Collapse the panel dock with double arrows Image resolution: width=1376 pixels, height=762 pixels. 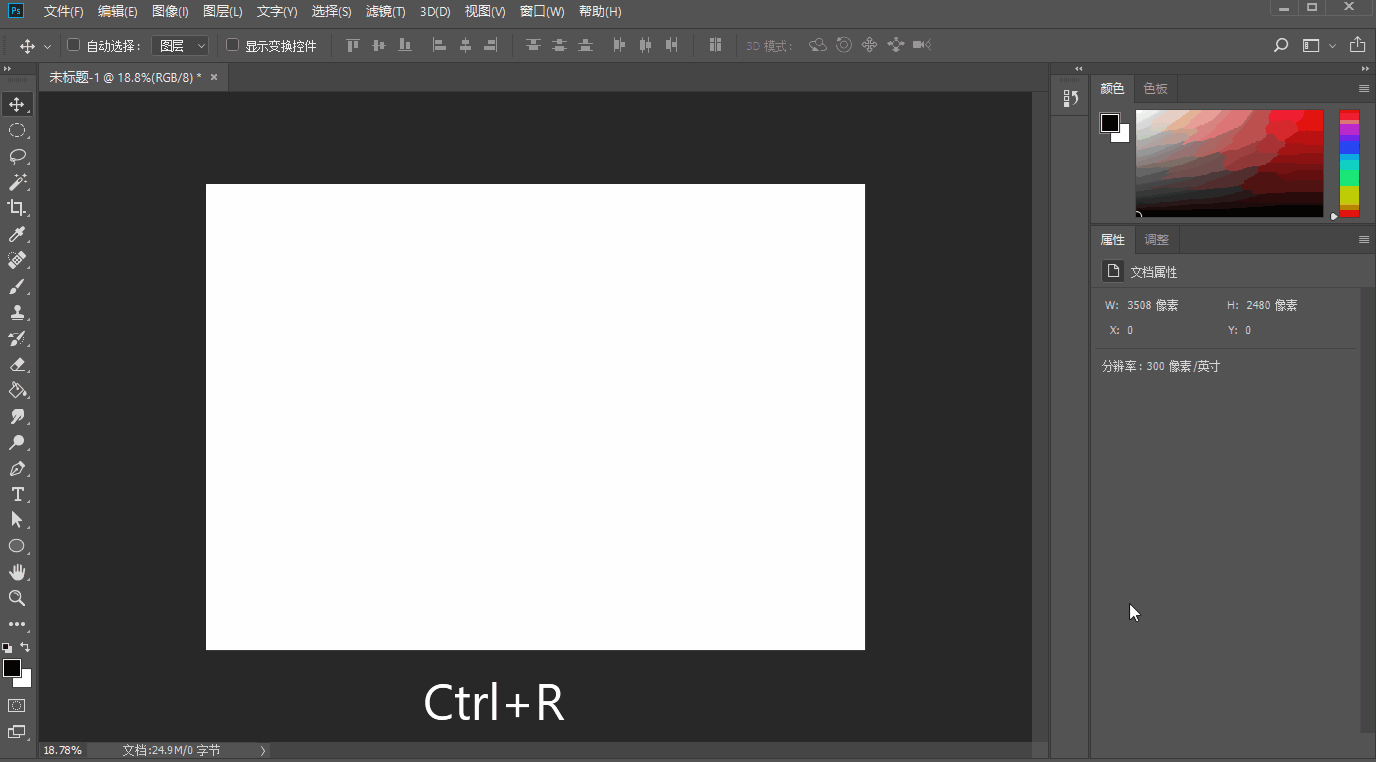click(x=1079, y=68)
